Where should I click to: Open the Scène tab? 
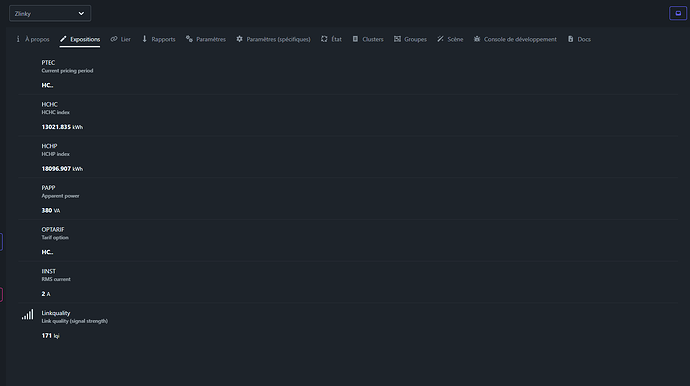450,39
